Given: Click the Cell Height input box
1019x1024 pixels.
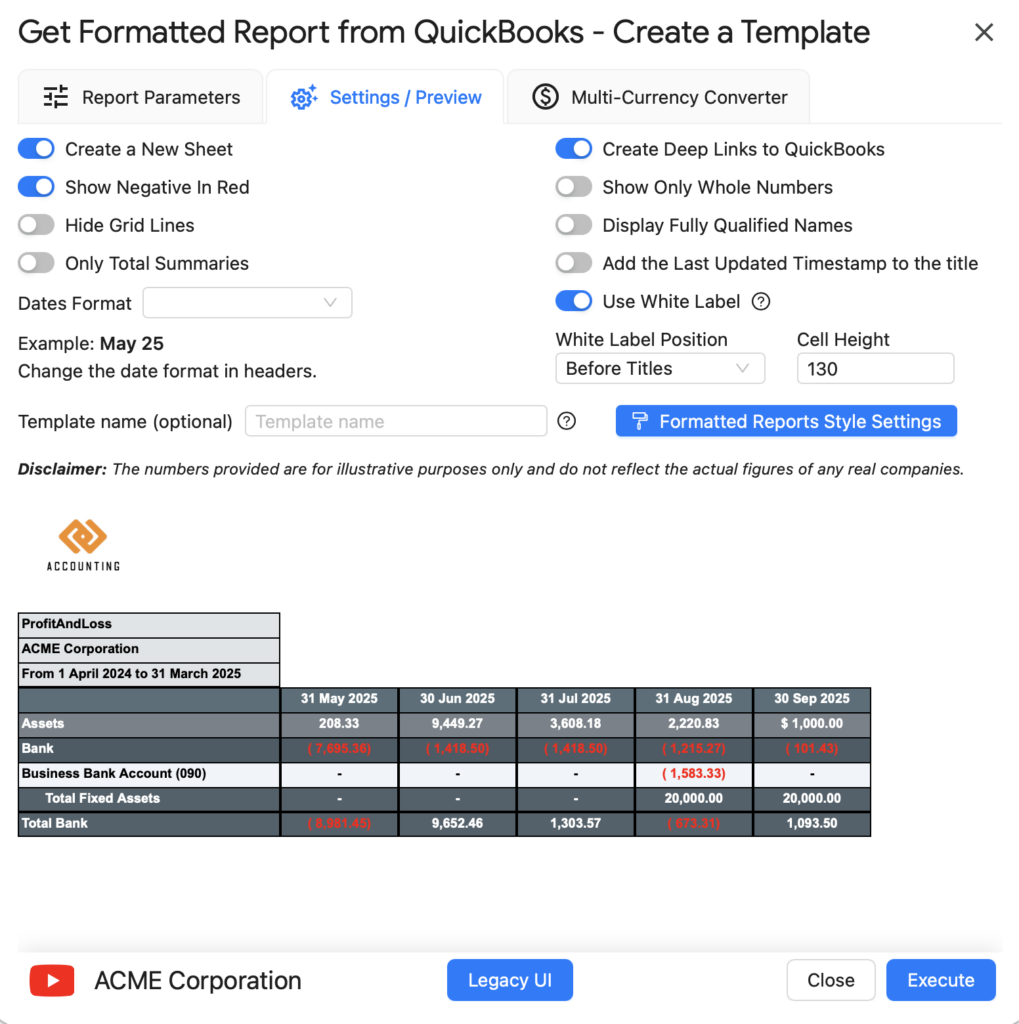Looking at the screenshot, I should click(874, 368).
